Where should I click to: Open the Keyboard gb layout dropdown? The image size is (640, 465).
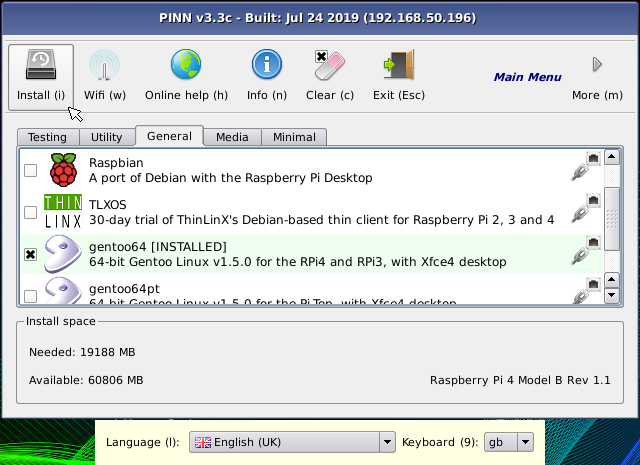coord(509,442)
